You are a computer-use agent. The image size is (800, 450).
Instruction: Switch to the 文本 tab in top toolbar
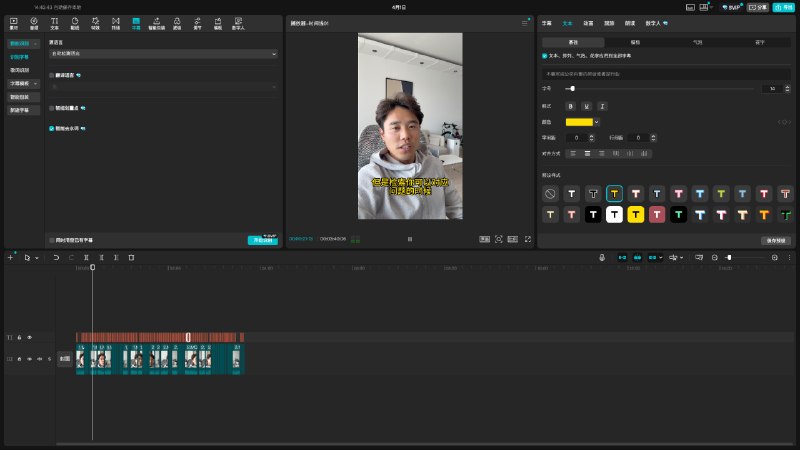[54, 21]
